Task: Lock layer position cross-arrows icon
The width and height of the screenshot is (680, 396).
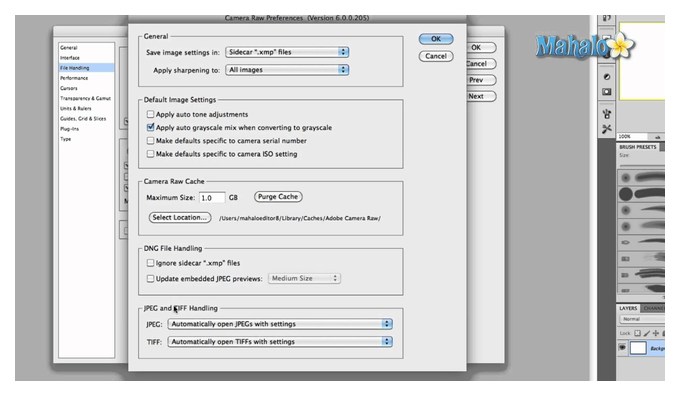Action: click(x=655, y=333)
